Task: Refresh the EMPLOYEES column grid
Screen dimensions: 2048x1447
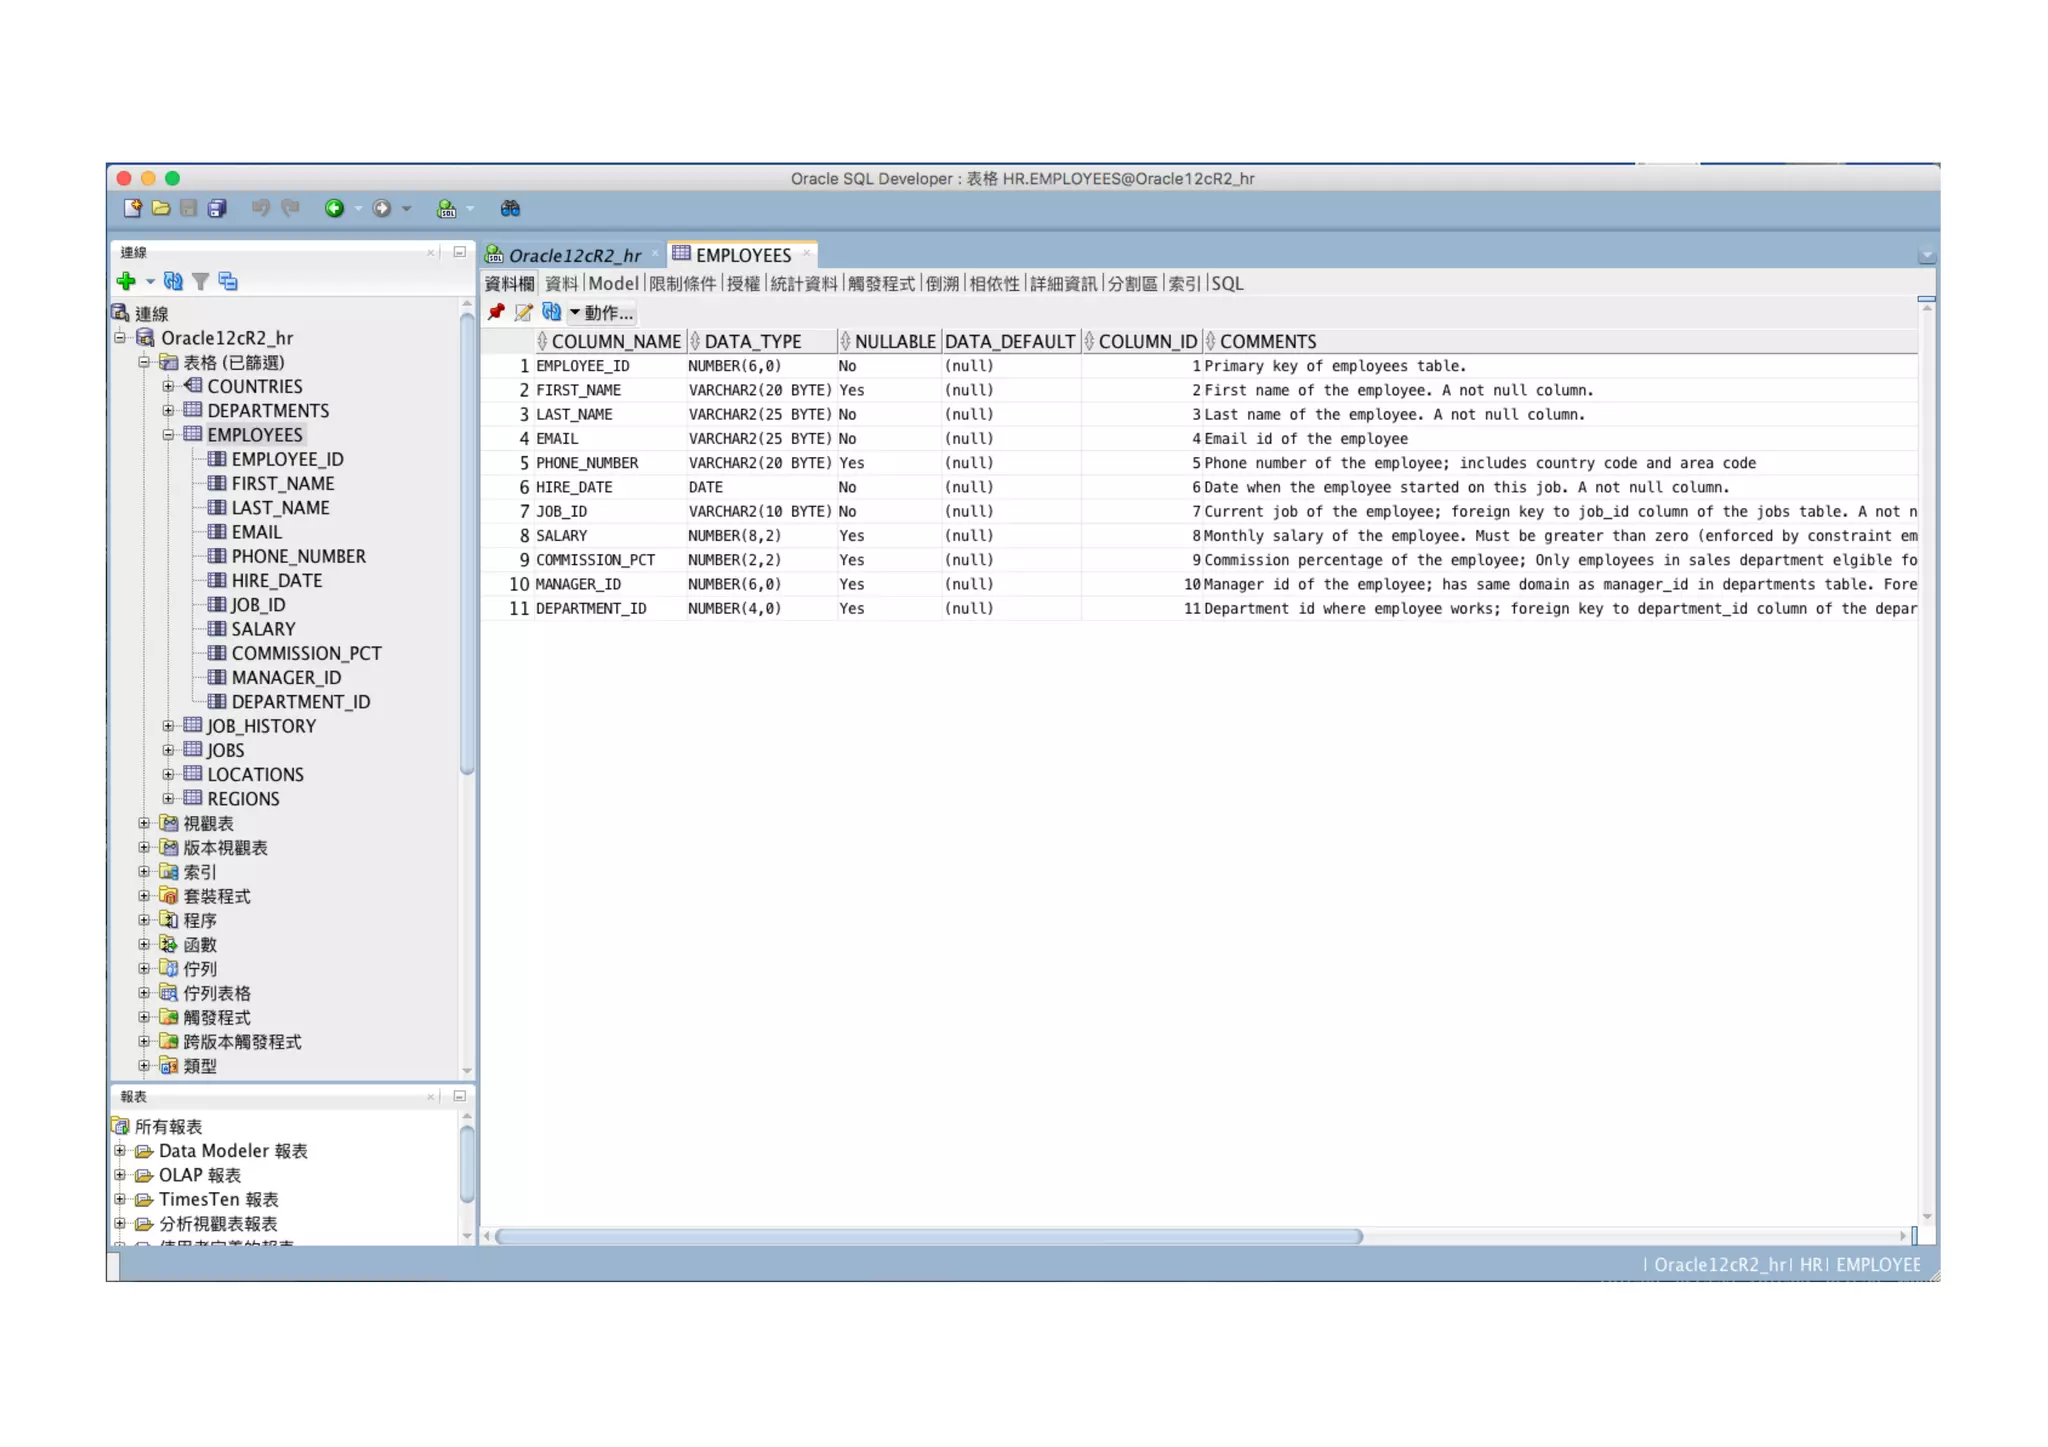Action: point(551,312)
